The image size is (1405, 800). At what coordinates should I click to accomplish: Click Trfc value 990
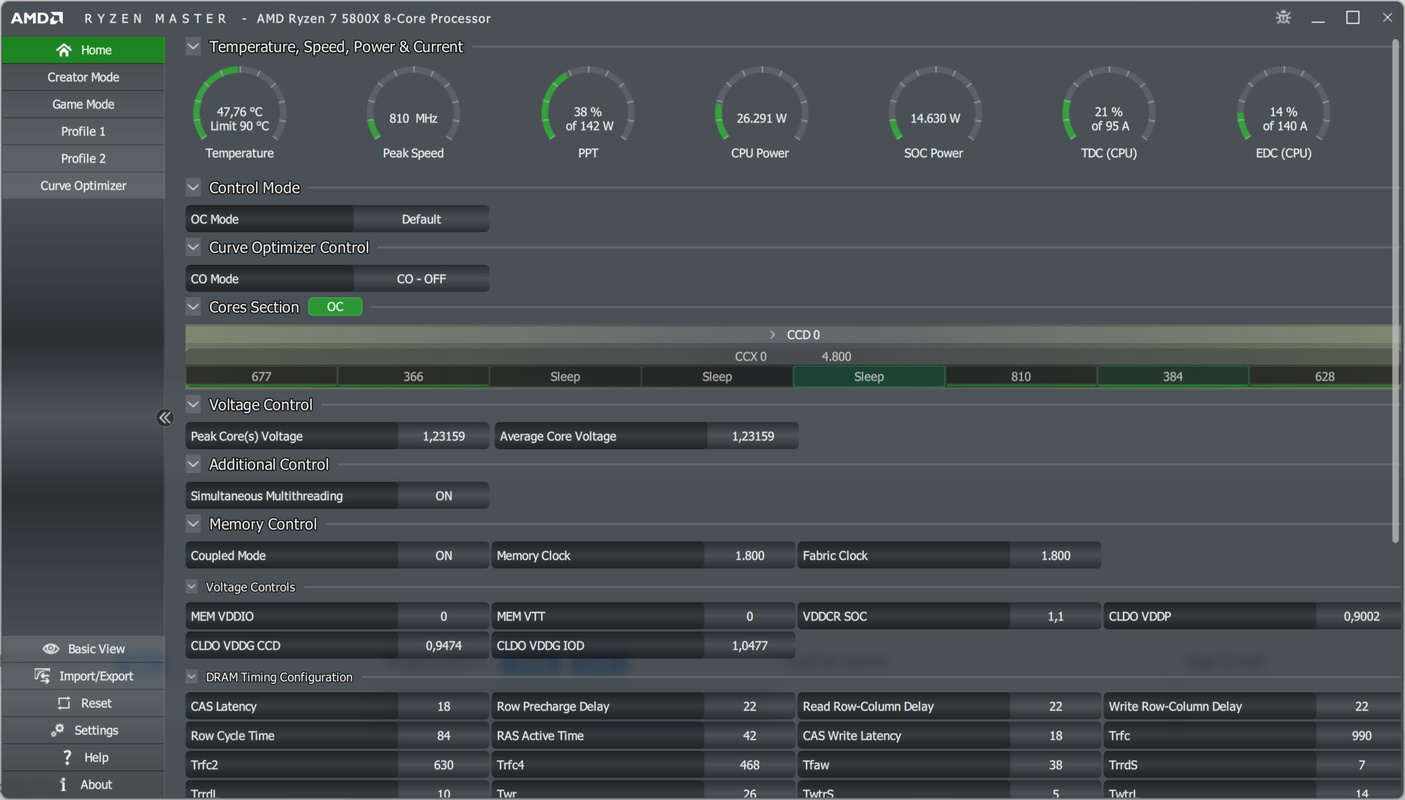tap(1361, 735)
